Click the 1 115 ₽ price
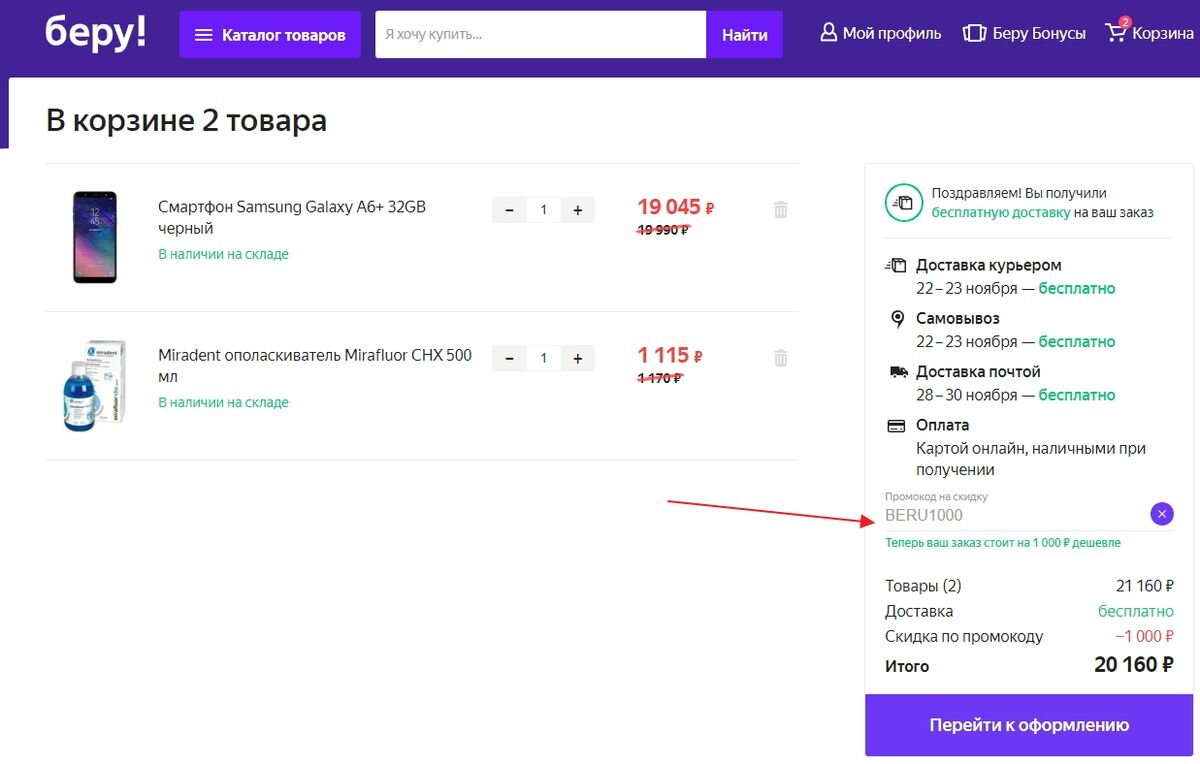Image resolution: width=1200 pixels, height=764 pixels. click(670, 355)
